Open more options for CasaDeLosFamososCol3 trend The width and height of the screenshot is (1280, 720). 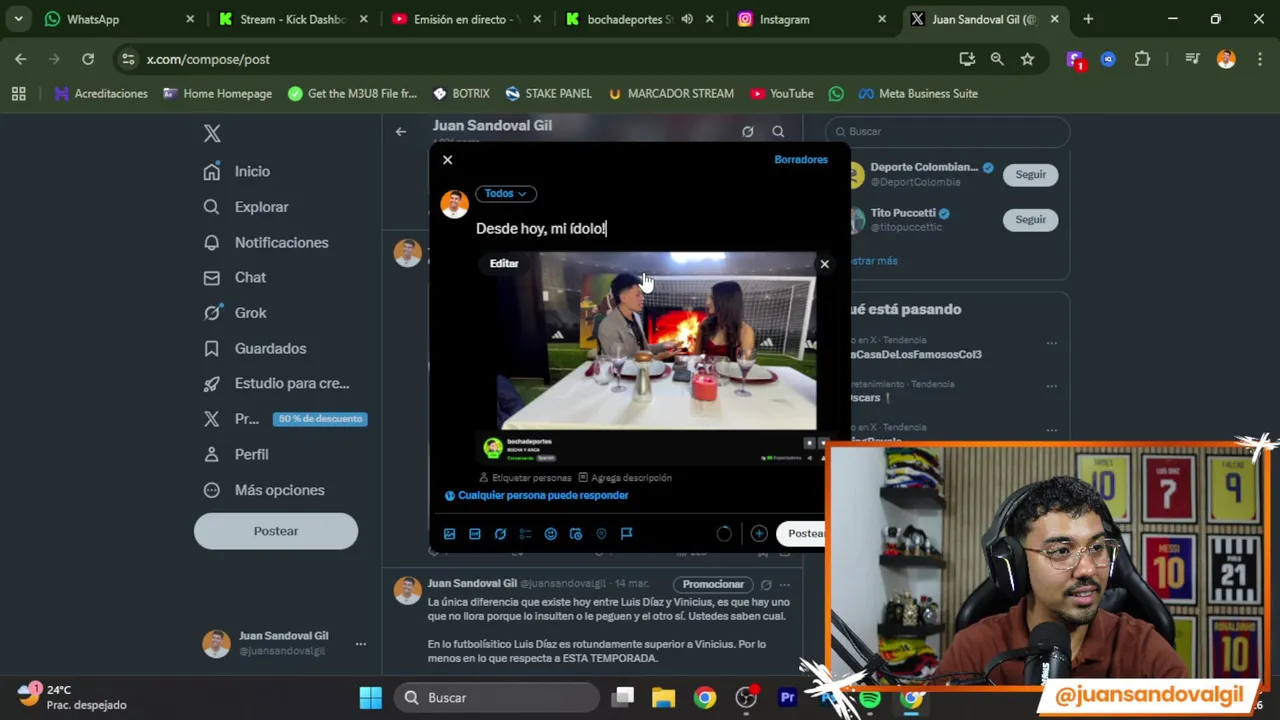[x=1051, y=343]
